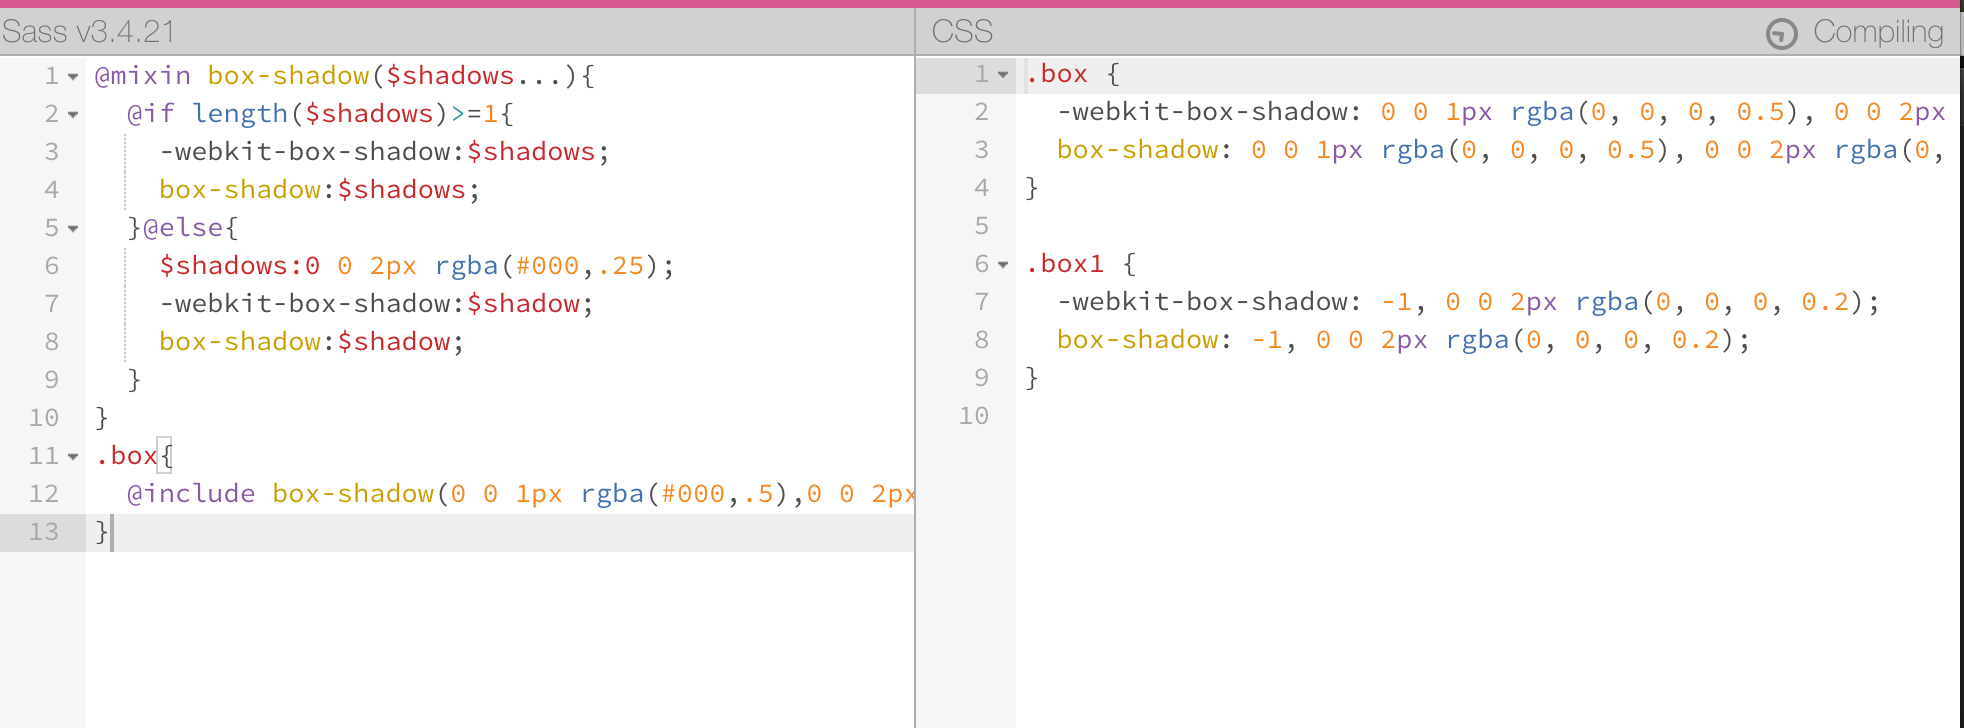This screenshot has height=728, width=1964.
Task: Collapse fold arrow on Sass line 2
Action: tap(73, 115)
